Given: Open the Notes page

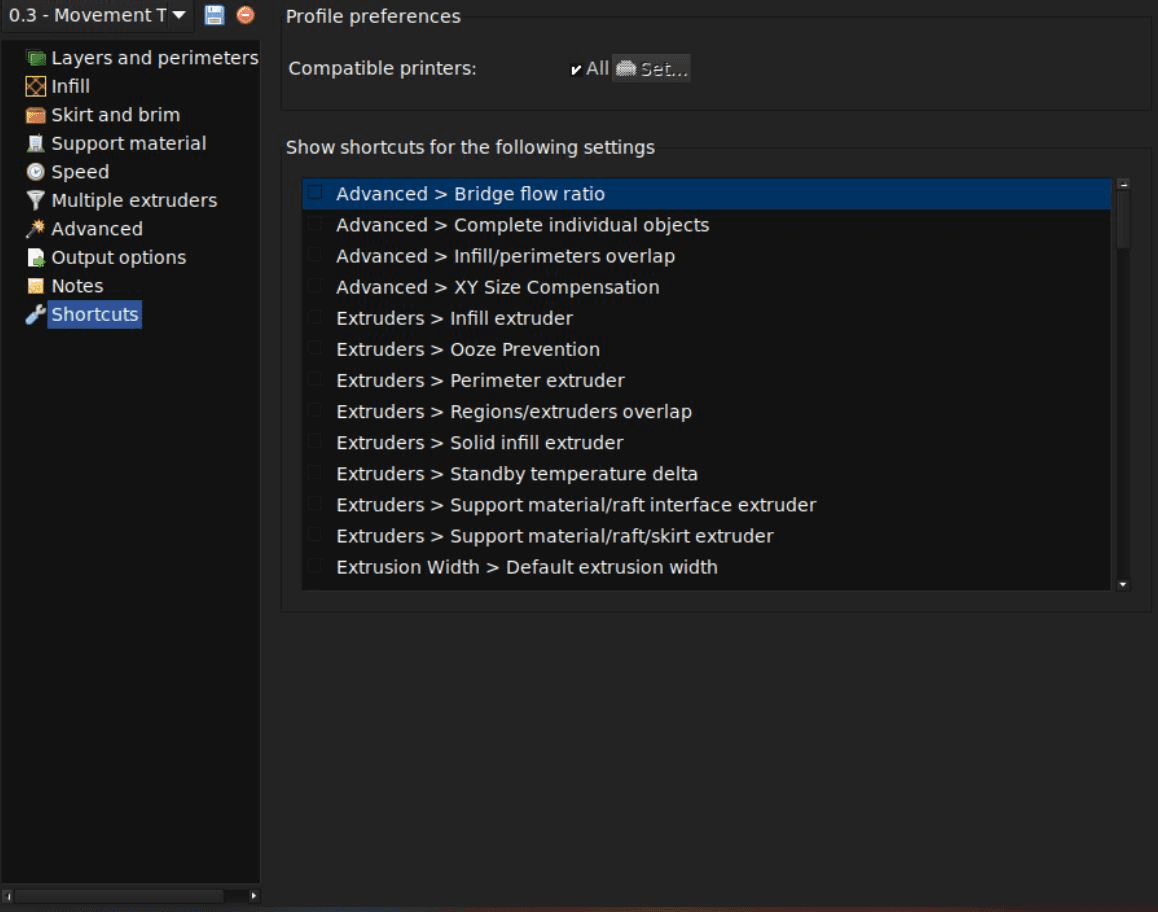Looking at the screenshot, I should pyautogui.click(x=77, y=286).
